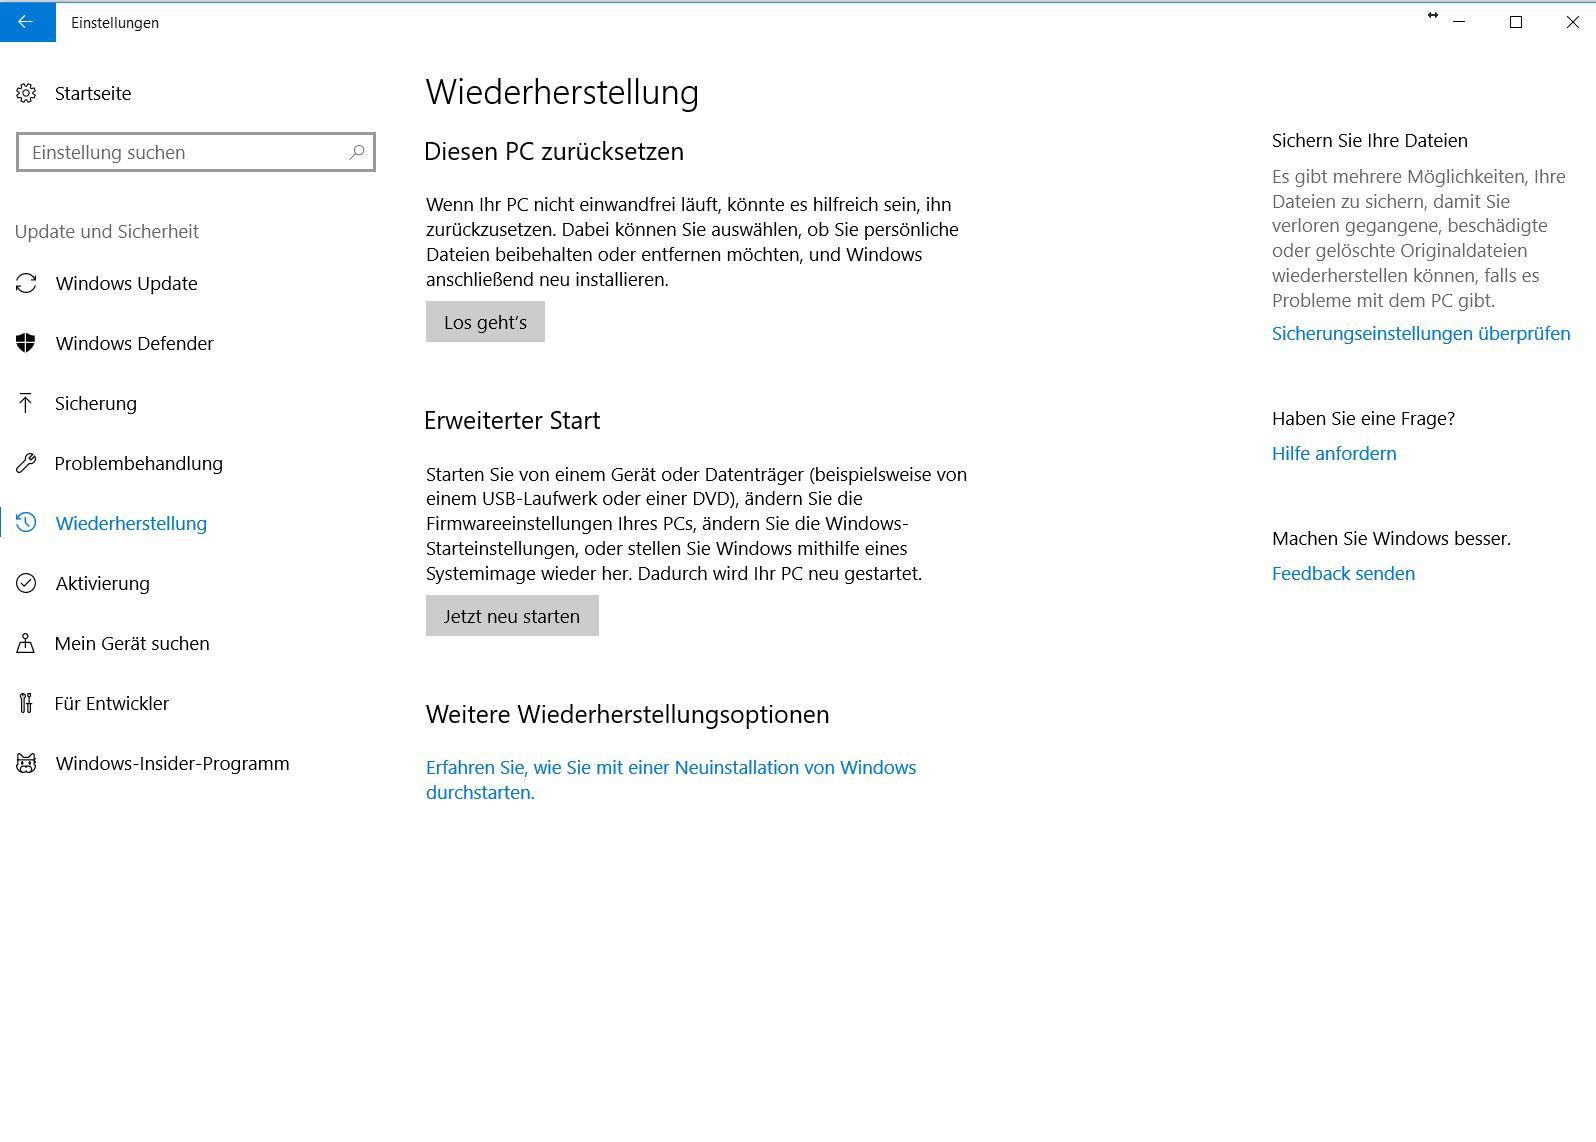Image resolution: width=1596 pixels, height=1142 pixels.
Task: Open Sicherungseinstellungen überprüfen link
Action: point(1421,333)
